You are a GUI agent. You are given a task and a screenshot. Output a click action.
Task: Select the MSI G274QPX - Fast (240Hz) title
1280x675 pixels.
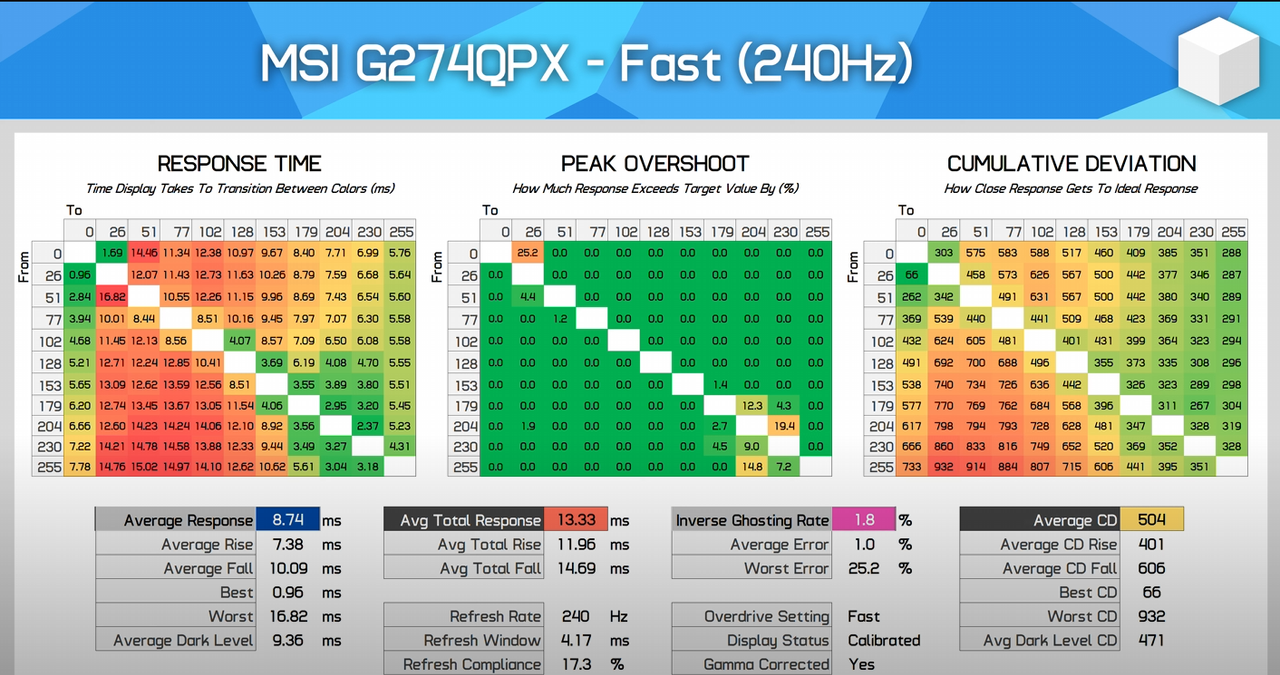click(x=586, y=65)
